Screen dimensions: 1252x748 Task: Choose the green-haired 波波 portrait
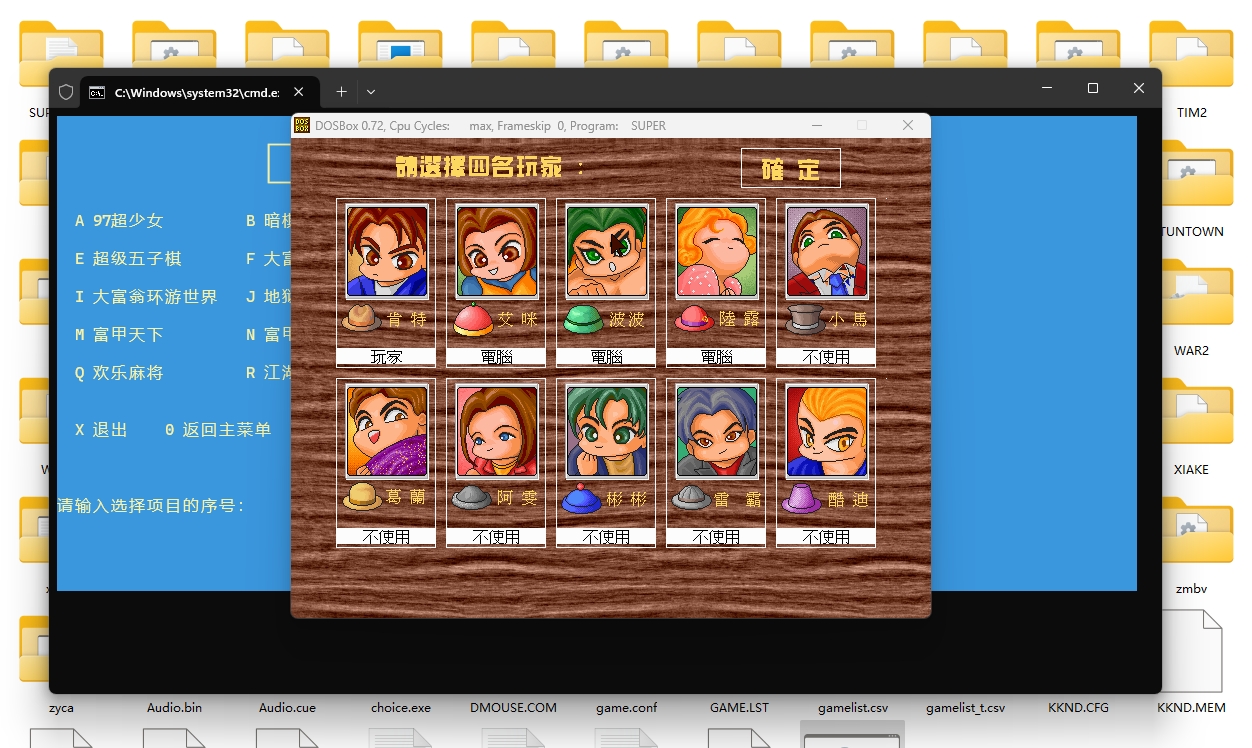point(606,251)
